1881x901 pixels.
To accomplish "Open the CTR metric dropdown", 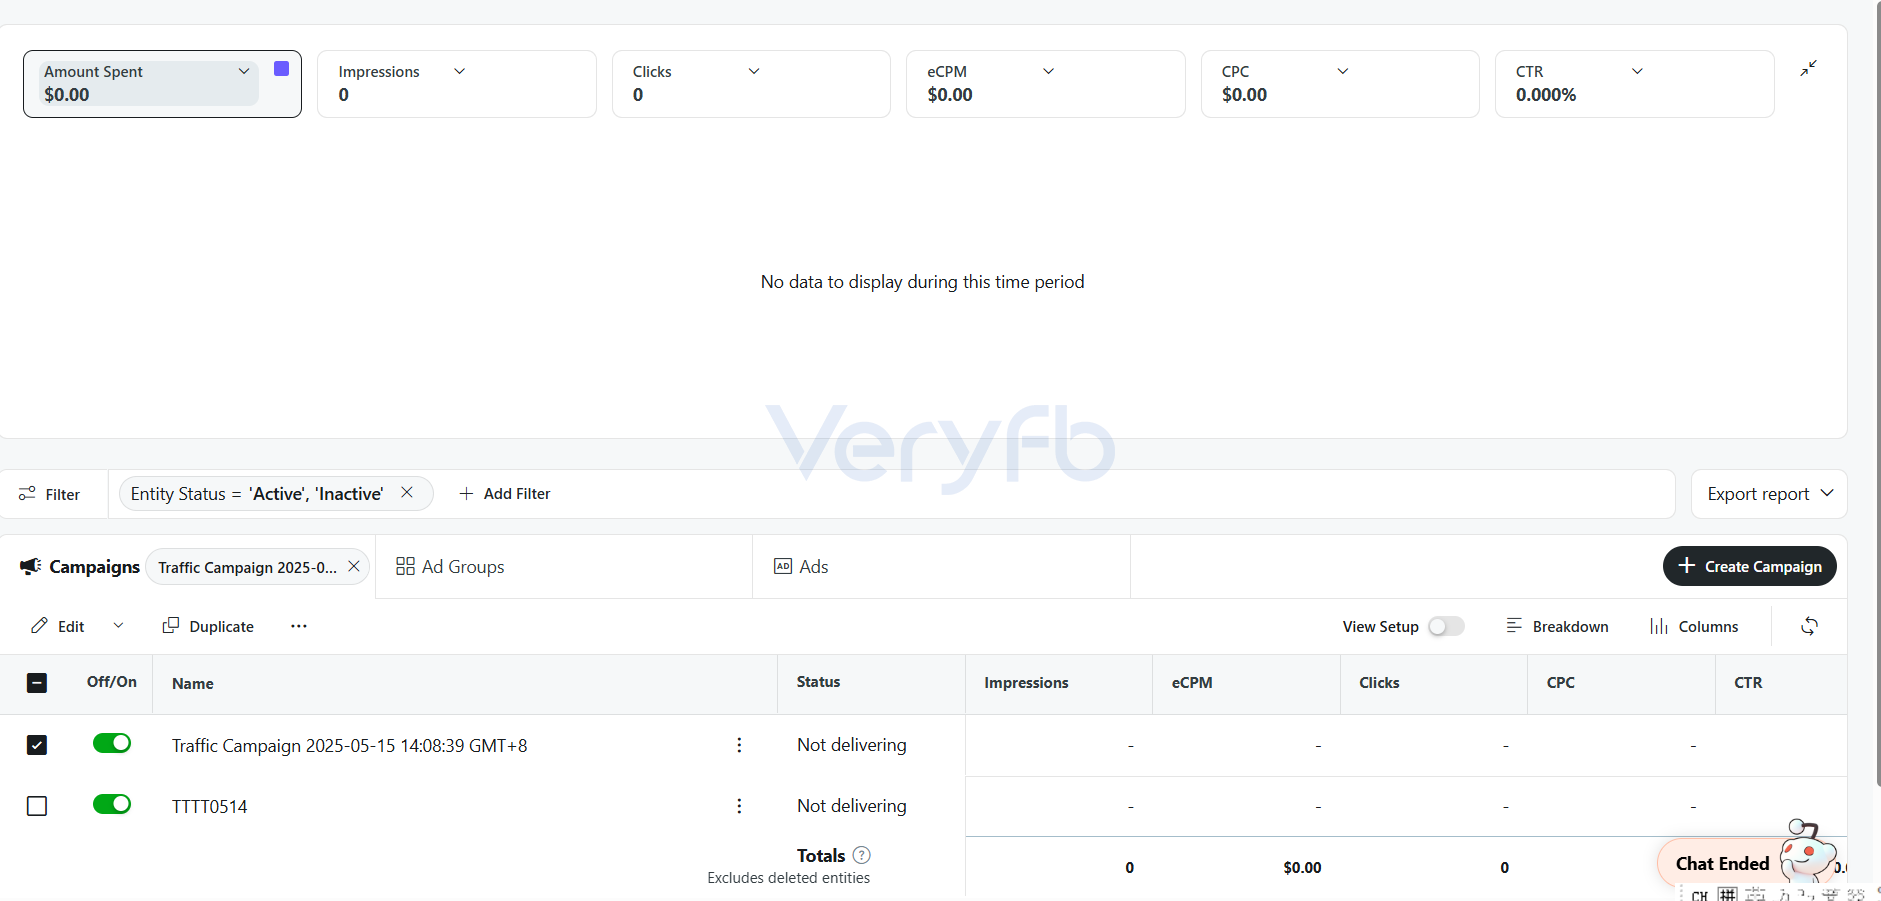I will tap(1637, 71).
